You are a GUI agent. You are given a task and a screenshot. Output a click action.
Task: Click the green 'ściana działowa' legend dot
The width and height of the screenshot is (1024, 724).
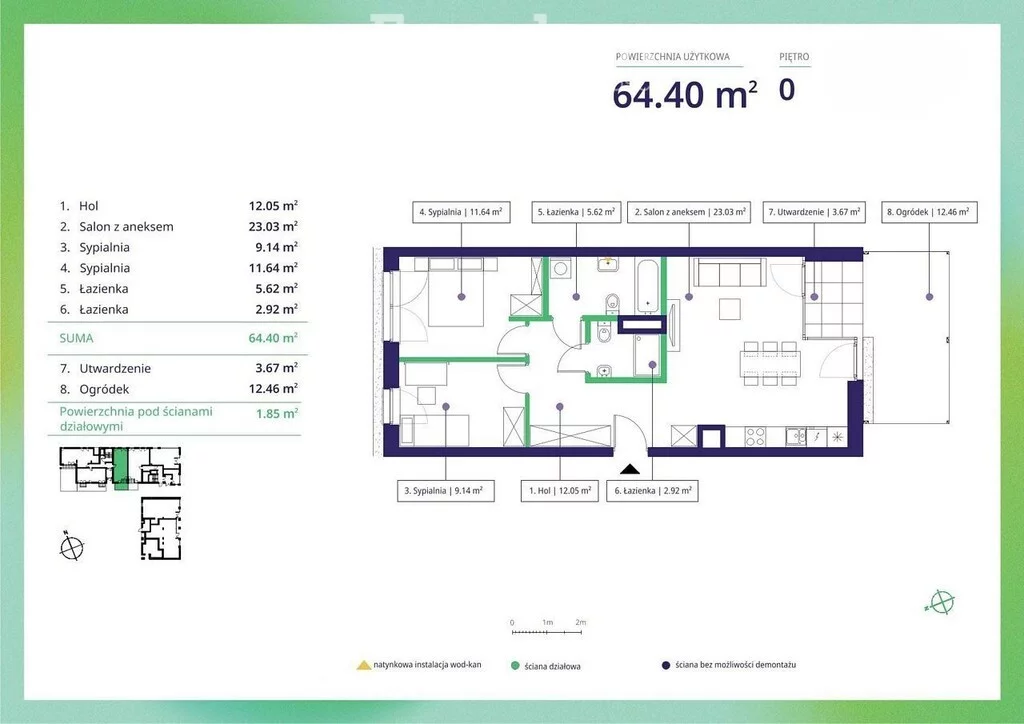point(514,665)
